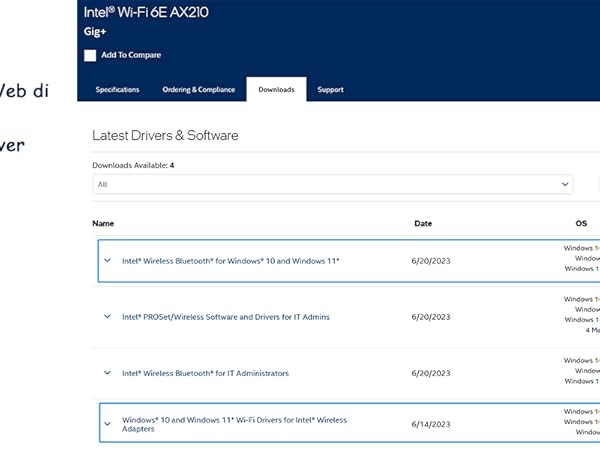
Task: Click the 6/14/2023 date in Wi-Fi Drivers row
Action: tap(431, 424)
